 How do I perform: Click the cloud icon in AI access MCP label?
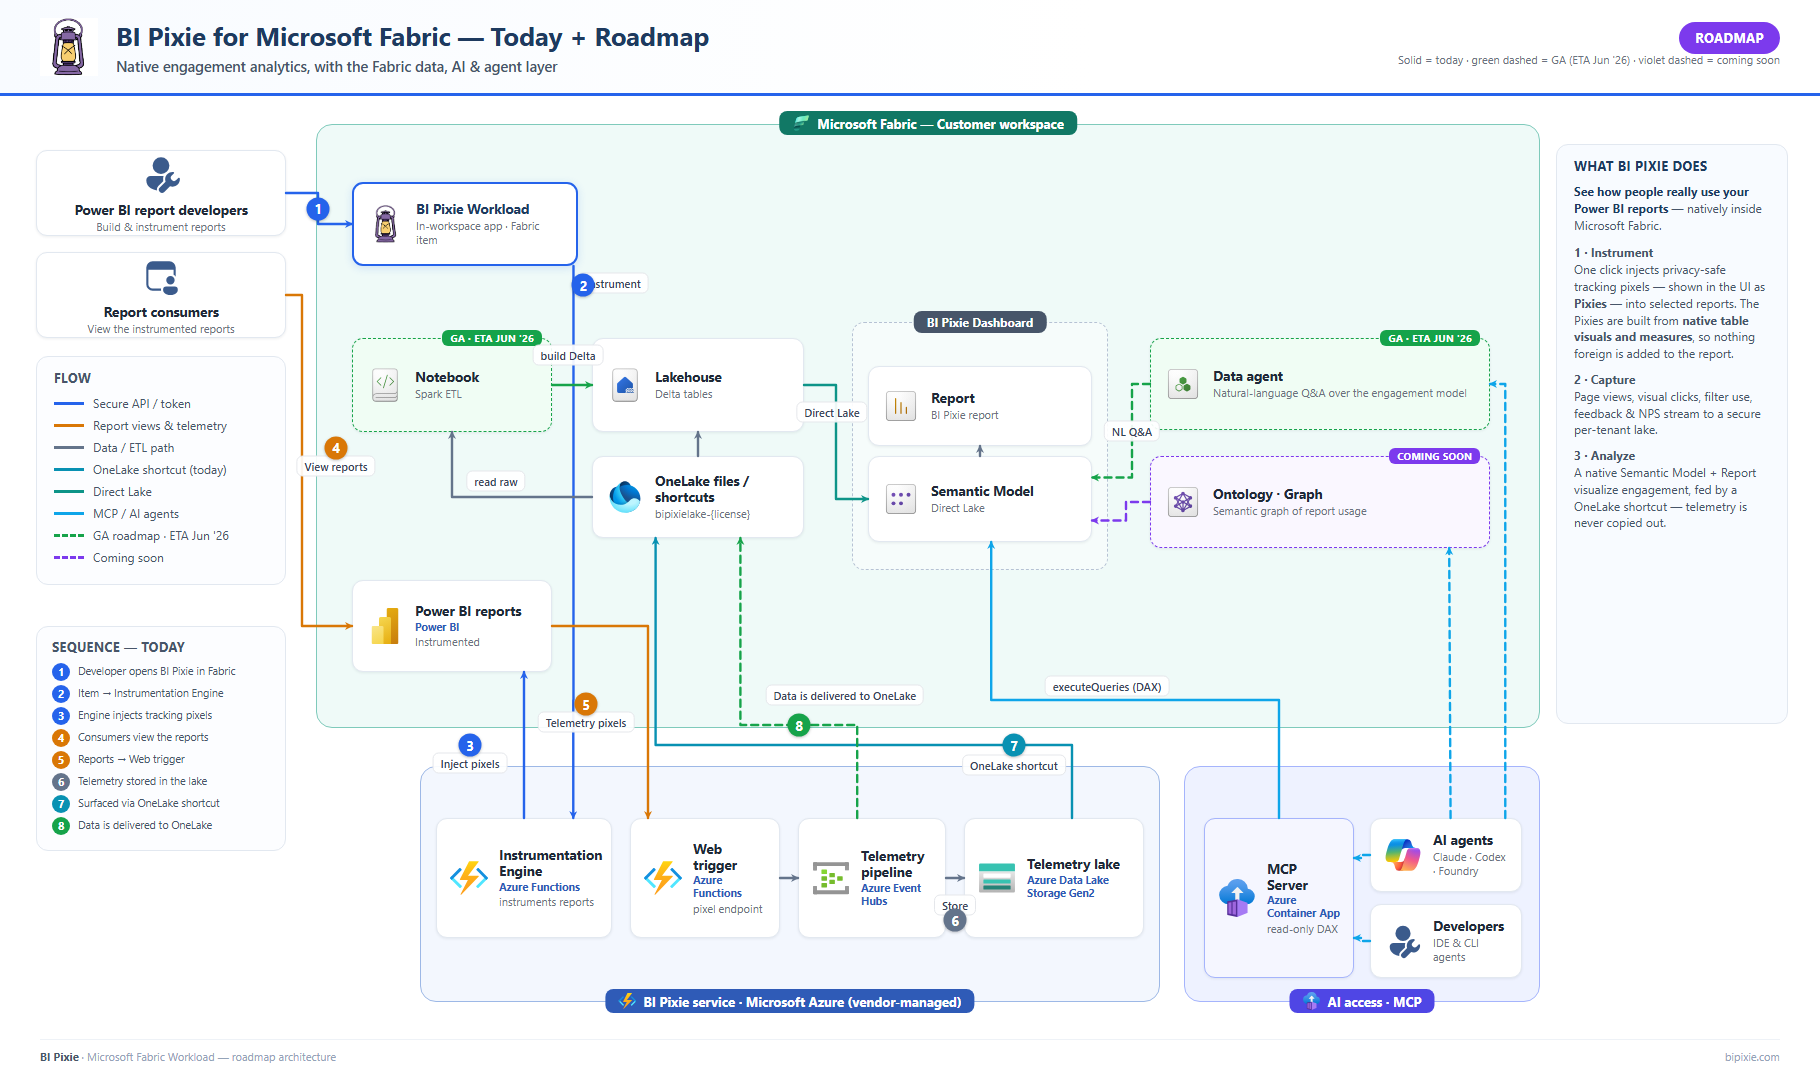point(1311,1001)
